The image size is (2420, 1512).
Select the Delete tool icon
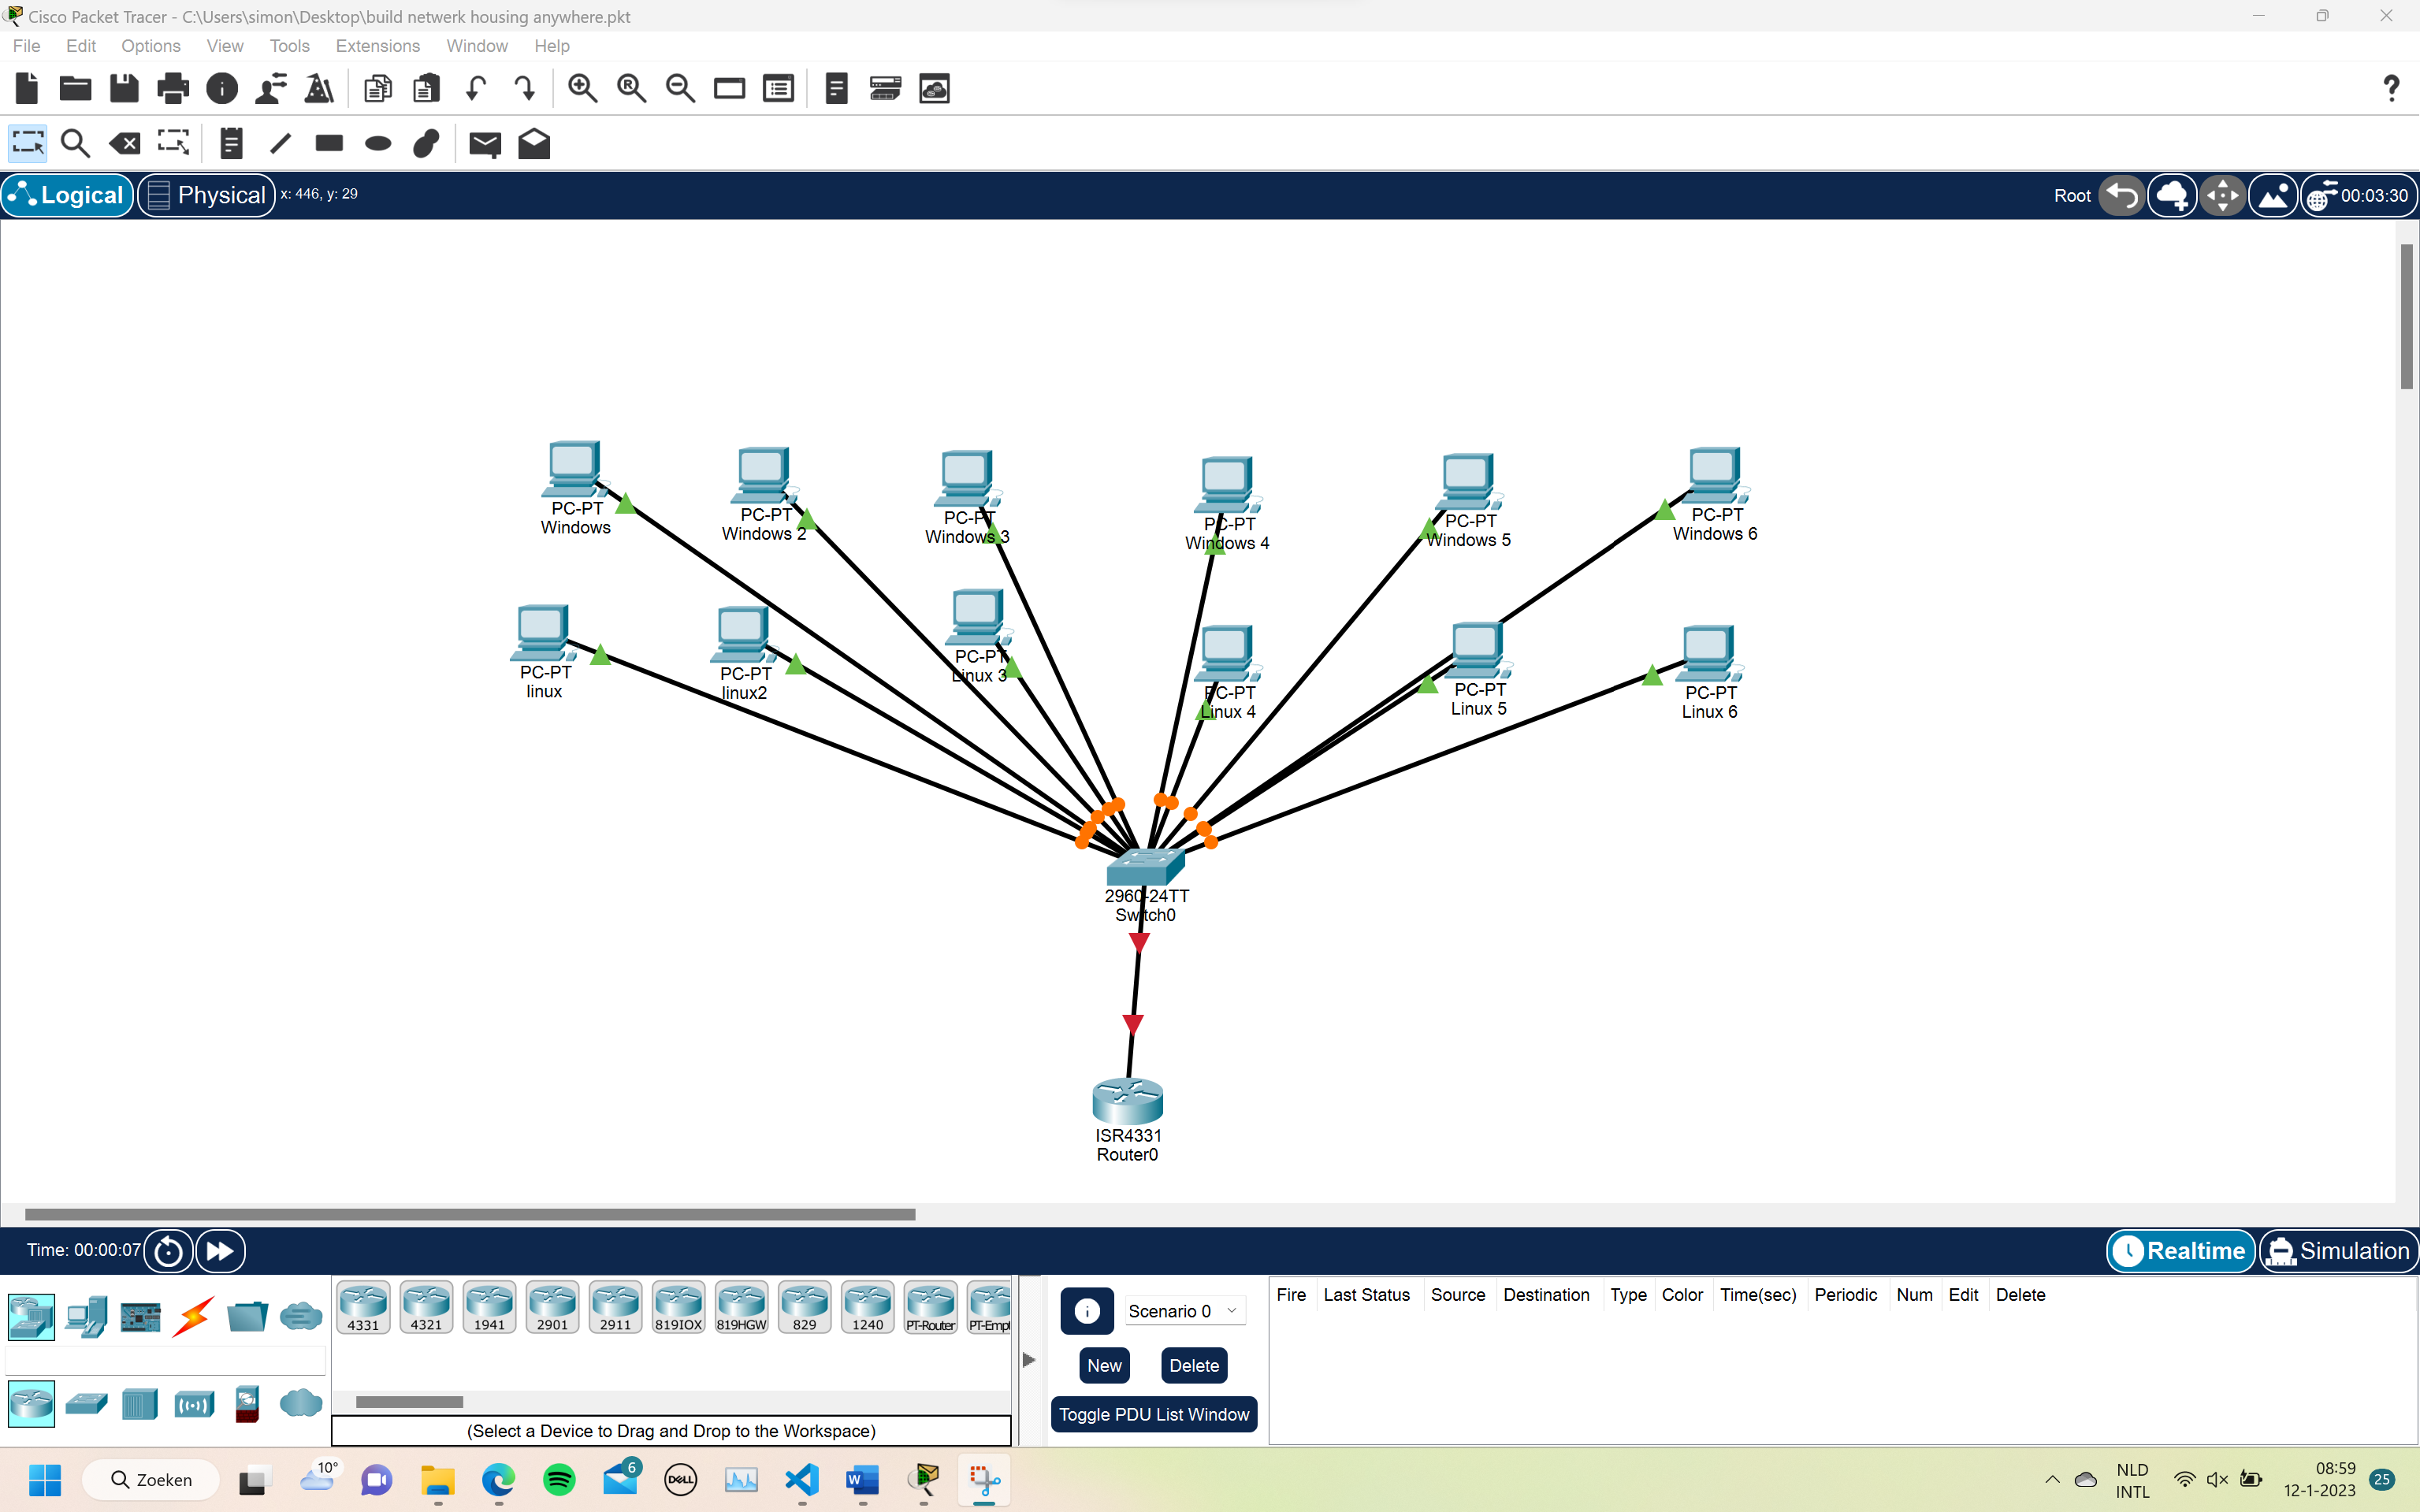[x=125, y=144]
